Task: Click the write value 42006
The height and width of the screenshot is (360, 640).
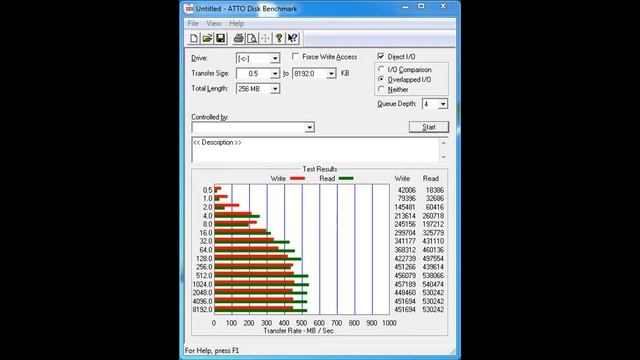Action: point(407,190)
